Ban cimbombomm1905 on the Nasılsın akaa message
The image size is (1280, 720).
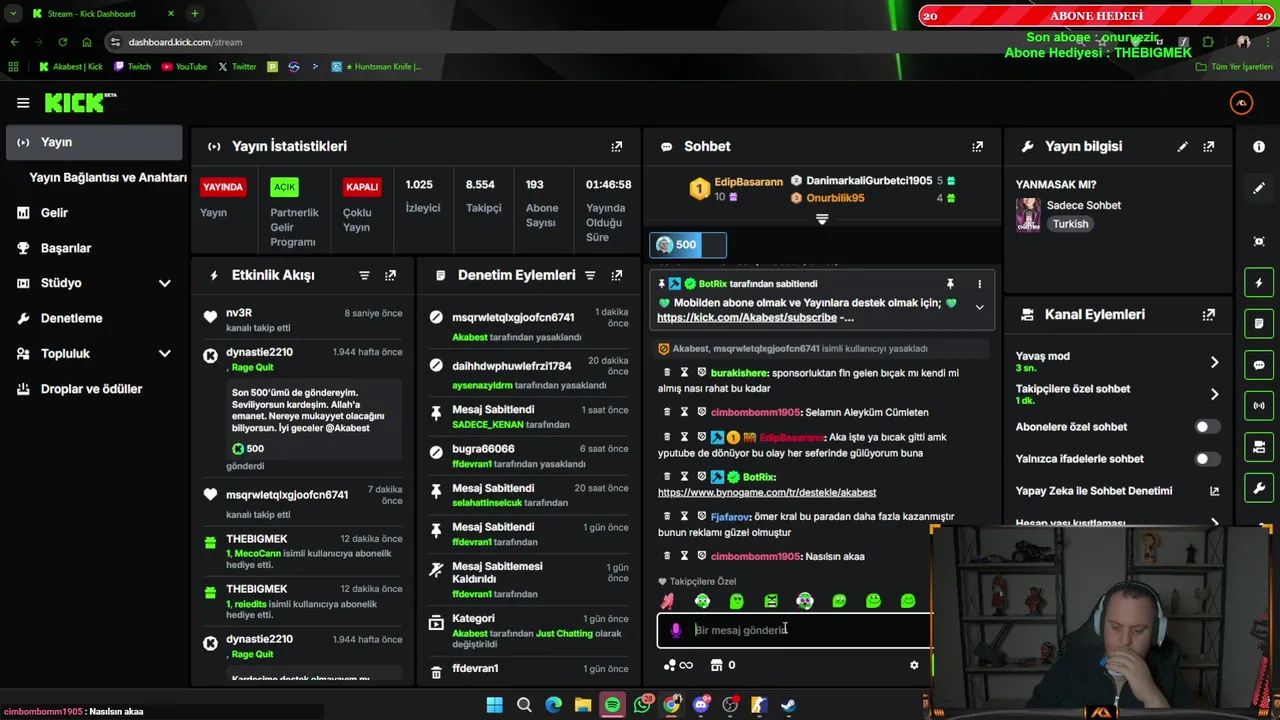(x=701, y=556)
